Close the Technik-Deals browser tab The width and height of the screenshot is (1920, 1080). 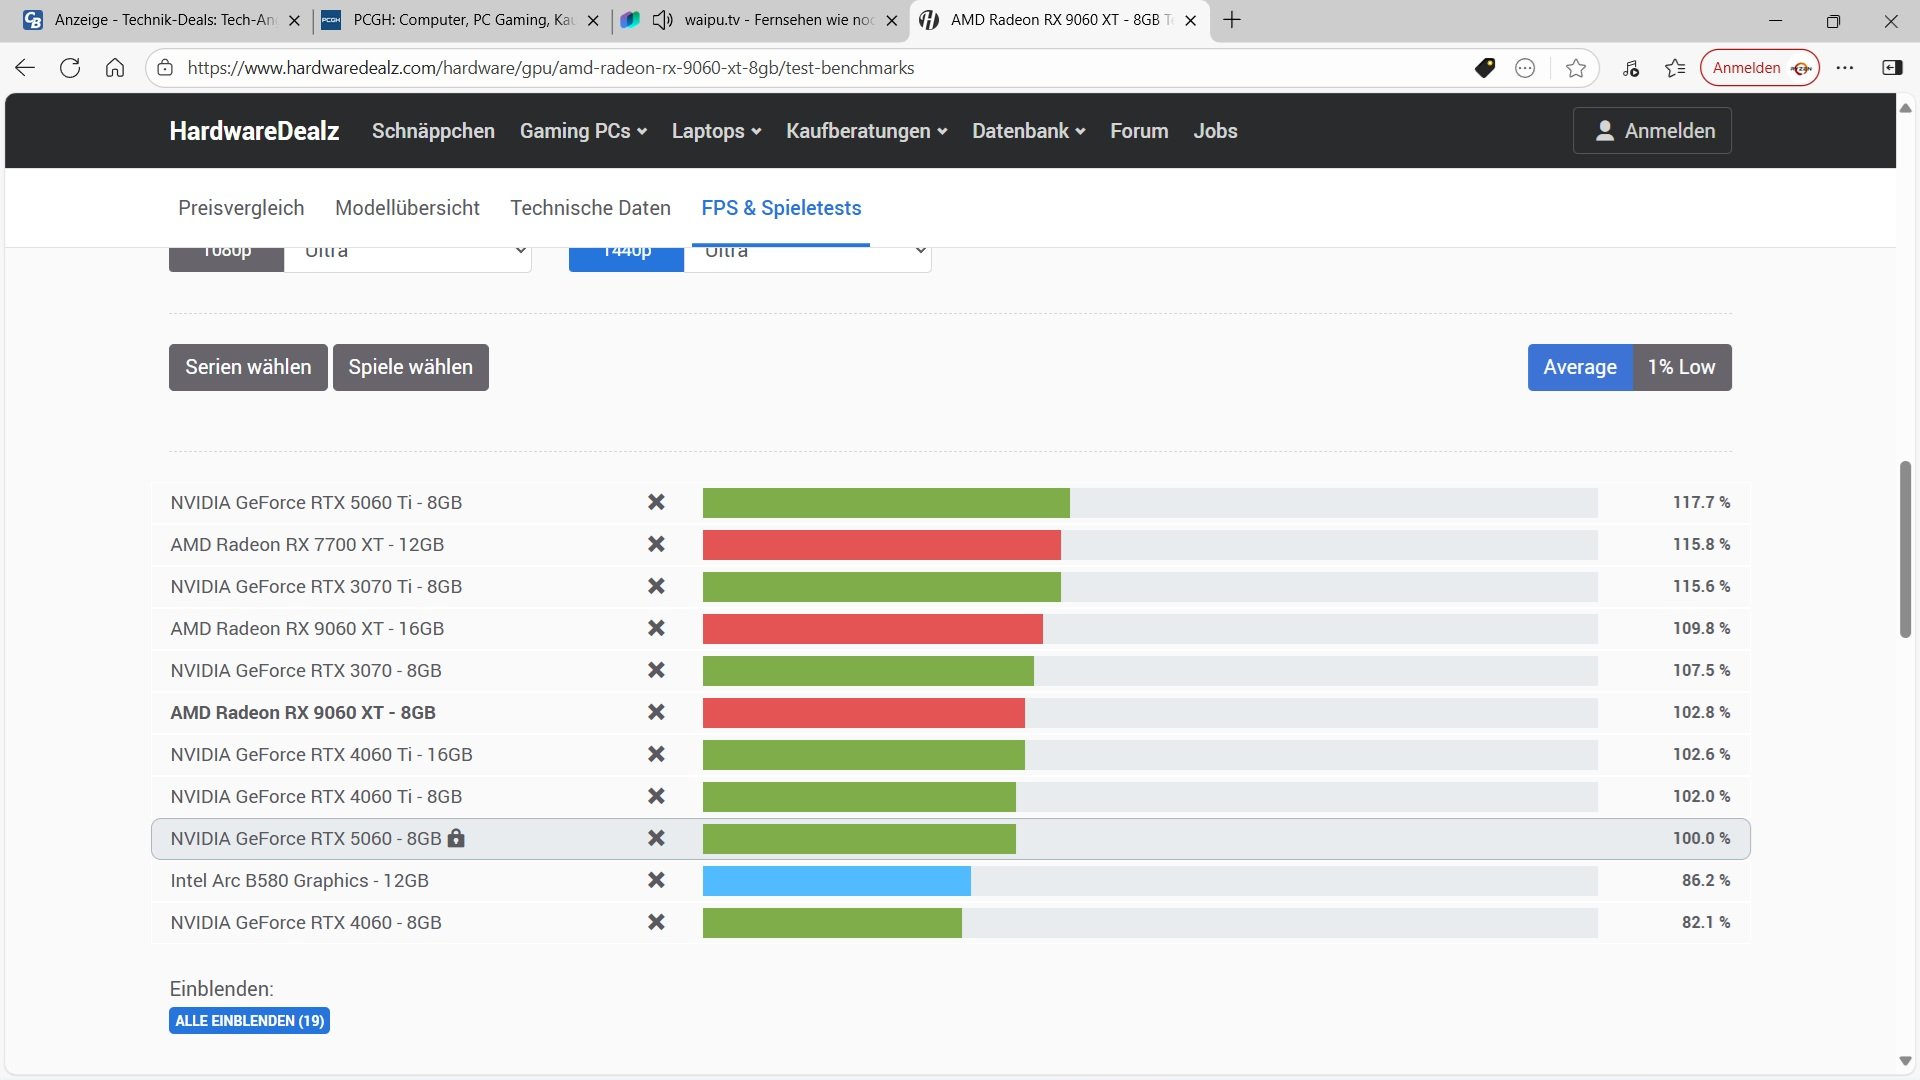[294, 20]
